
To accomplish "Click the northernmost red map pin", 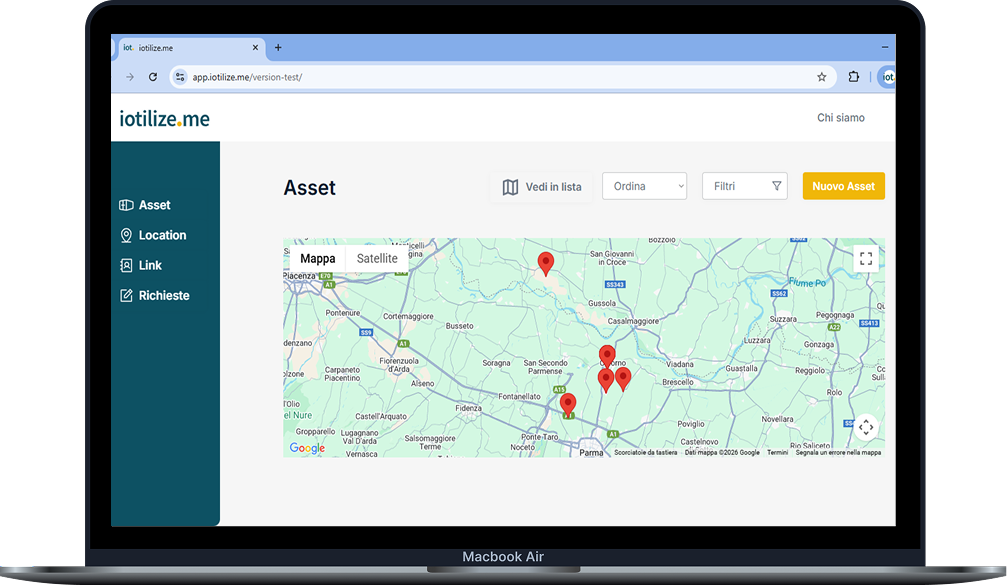I will point(545,262).
